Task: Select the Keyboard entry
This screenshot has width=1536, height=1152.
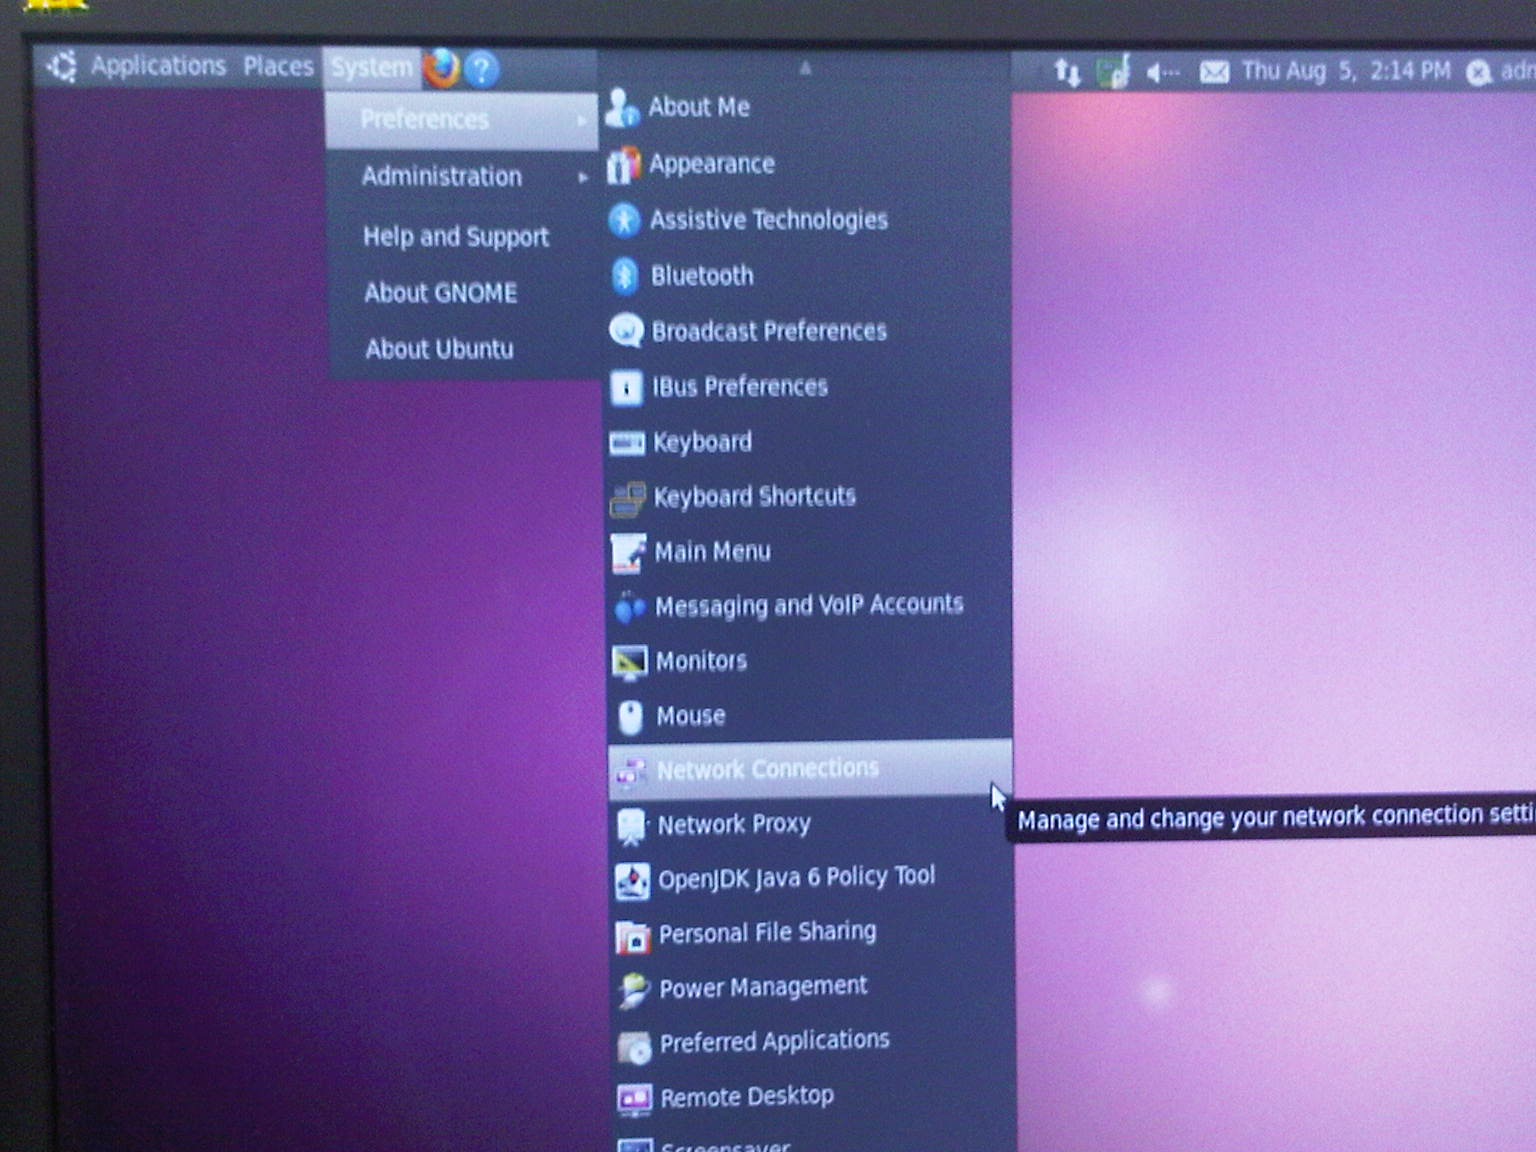Action: click(x=807, y=442)
